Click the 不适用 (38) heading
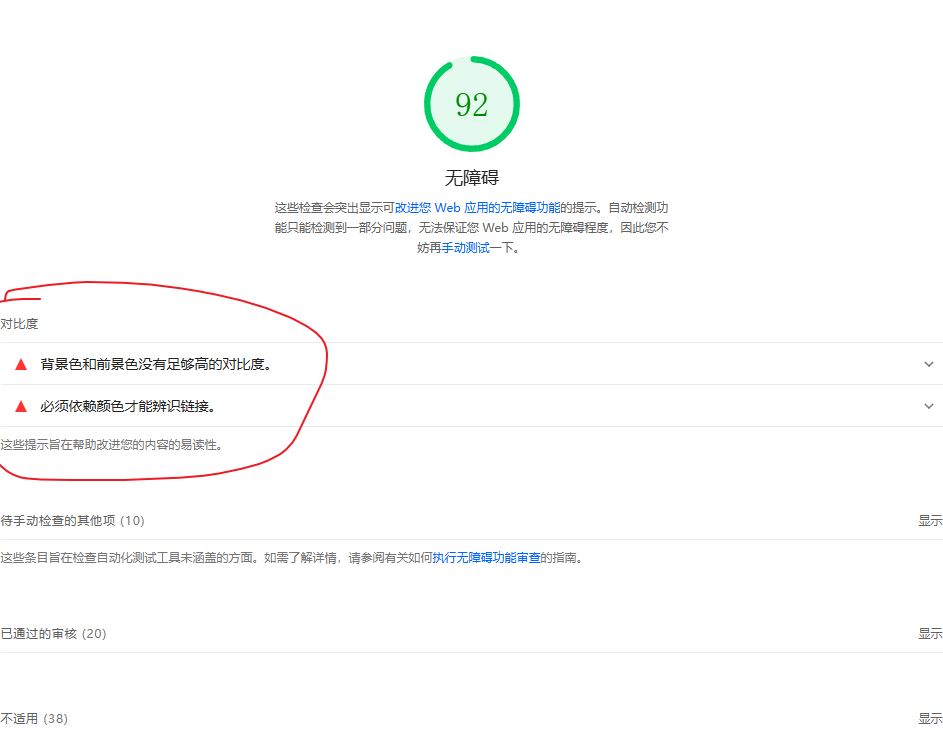 [34, 718]
